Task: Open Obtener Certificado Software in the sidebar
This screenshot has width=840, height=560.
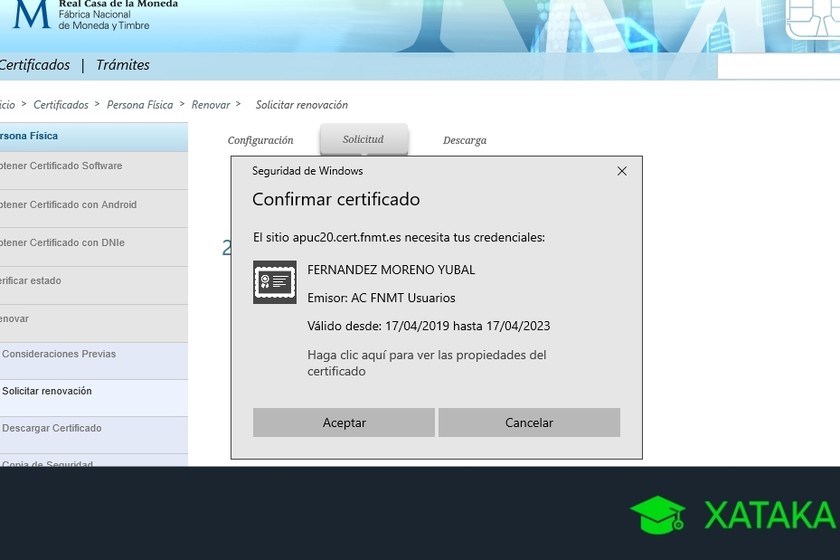Action: coord(62,166)
